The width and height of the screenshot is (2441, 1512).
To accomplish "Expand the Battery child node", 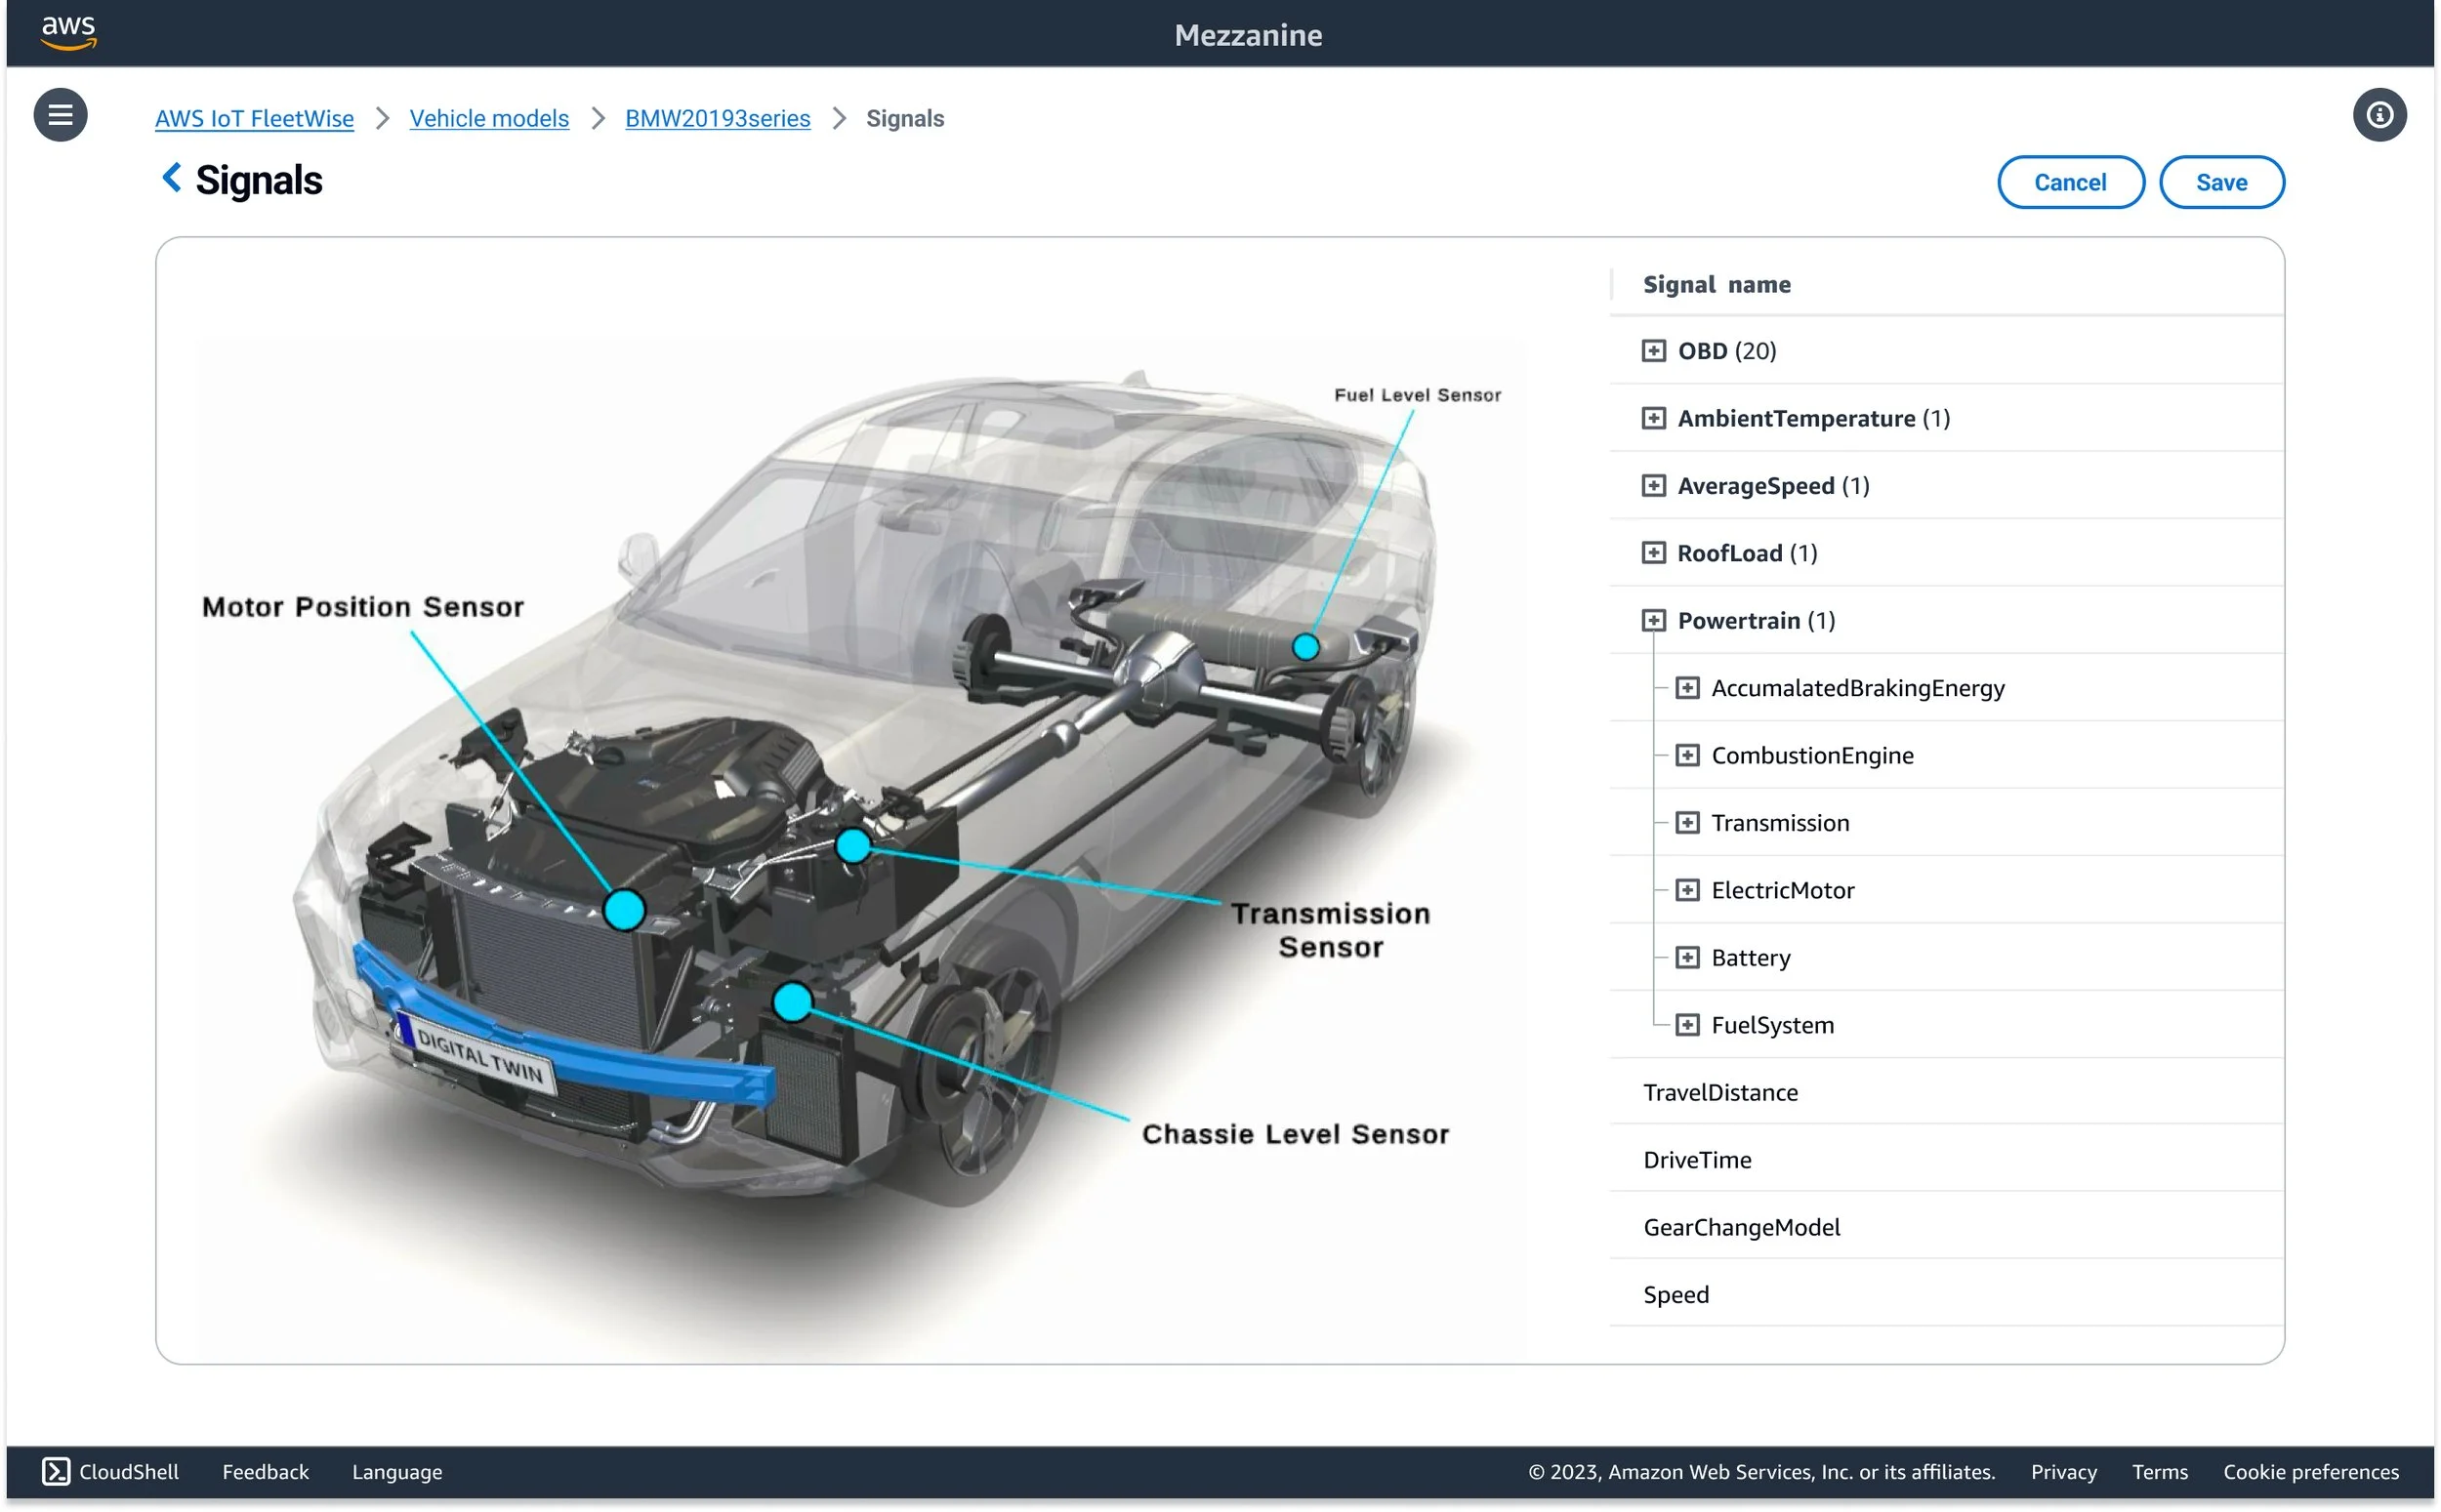I will point(1687,957).
